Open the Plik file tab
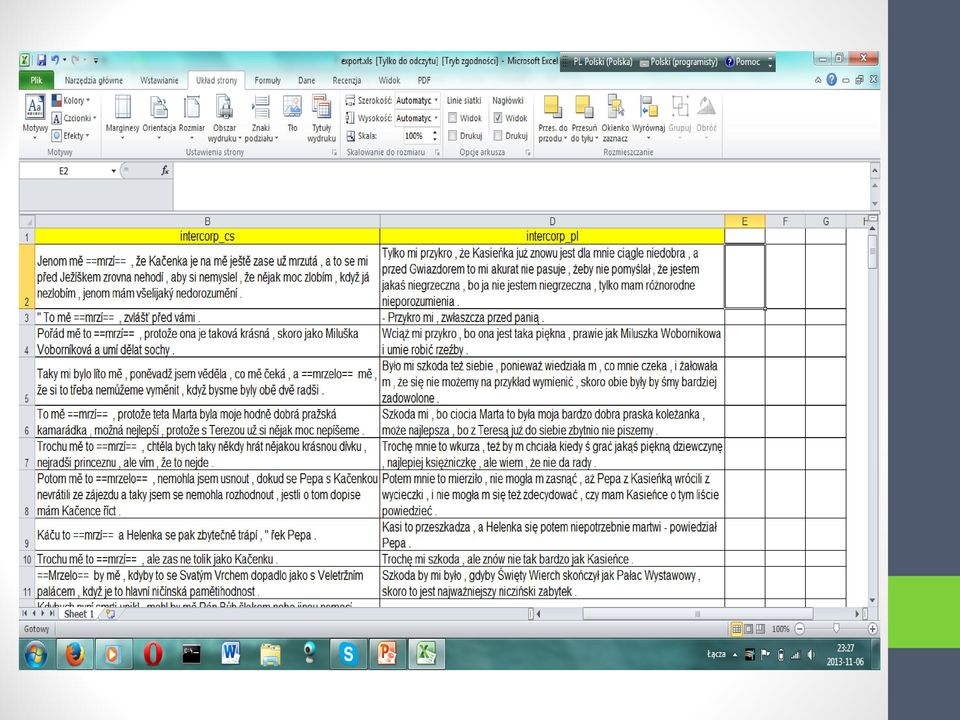The width and height of the screenshot is (960, 720). click(37, 80)
